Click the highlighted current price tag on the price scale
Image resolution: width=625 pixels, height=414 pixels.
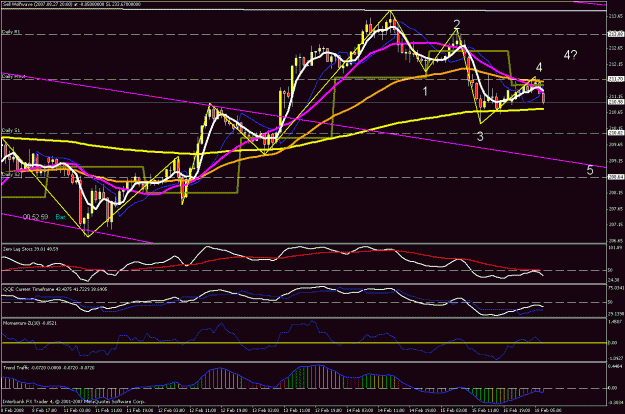point(616,102)
